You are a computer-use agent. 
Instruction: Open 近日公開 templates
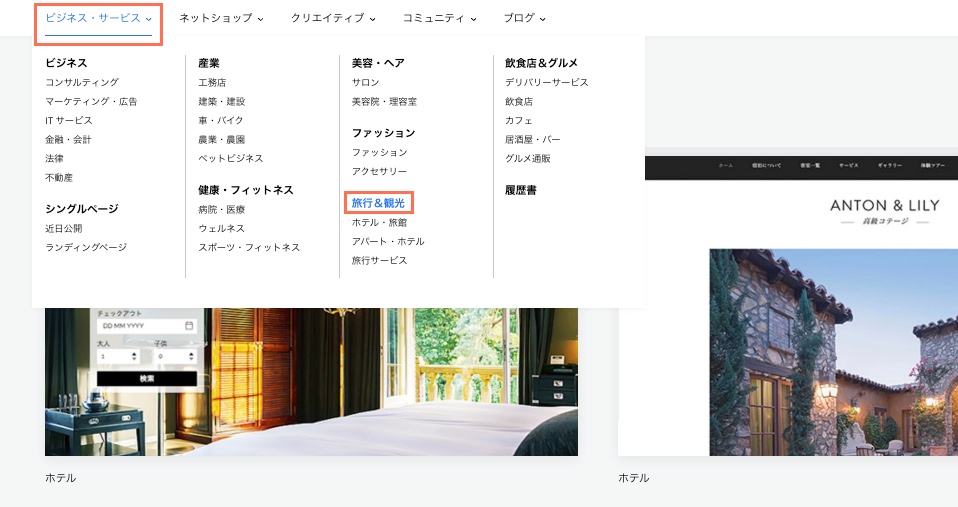coord(64,228)
